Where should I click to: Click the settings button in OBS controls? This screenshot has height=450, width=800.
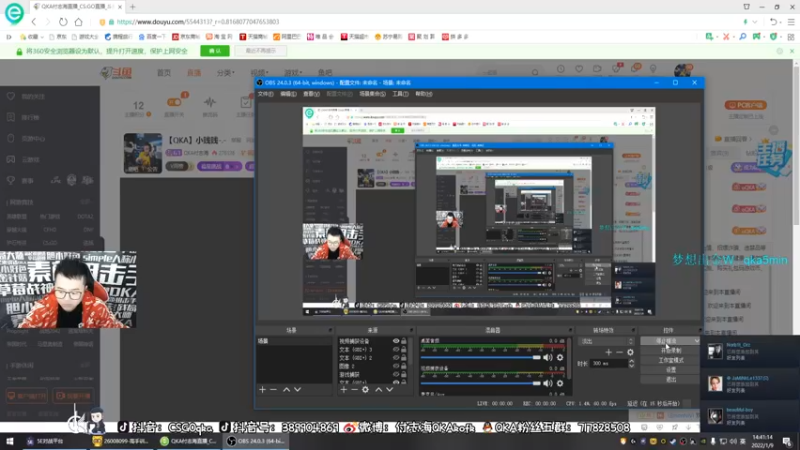point(670,370)
